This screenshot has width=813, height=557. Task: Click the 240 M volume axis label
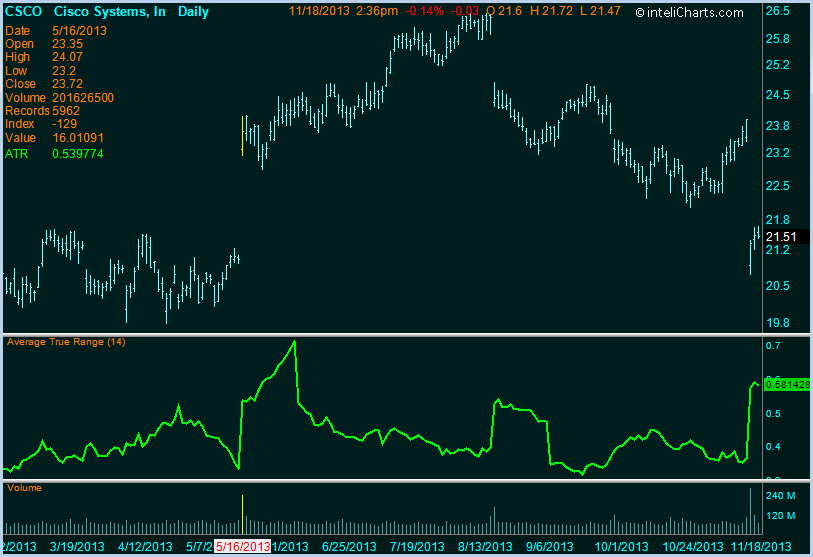pyautogui.click(x=780, y=496)
